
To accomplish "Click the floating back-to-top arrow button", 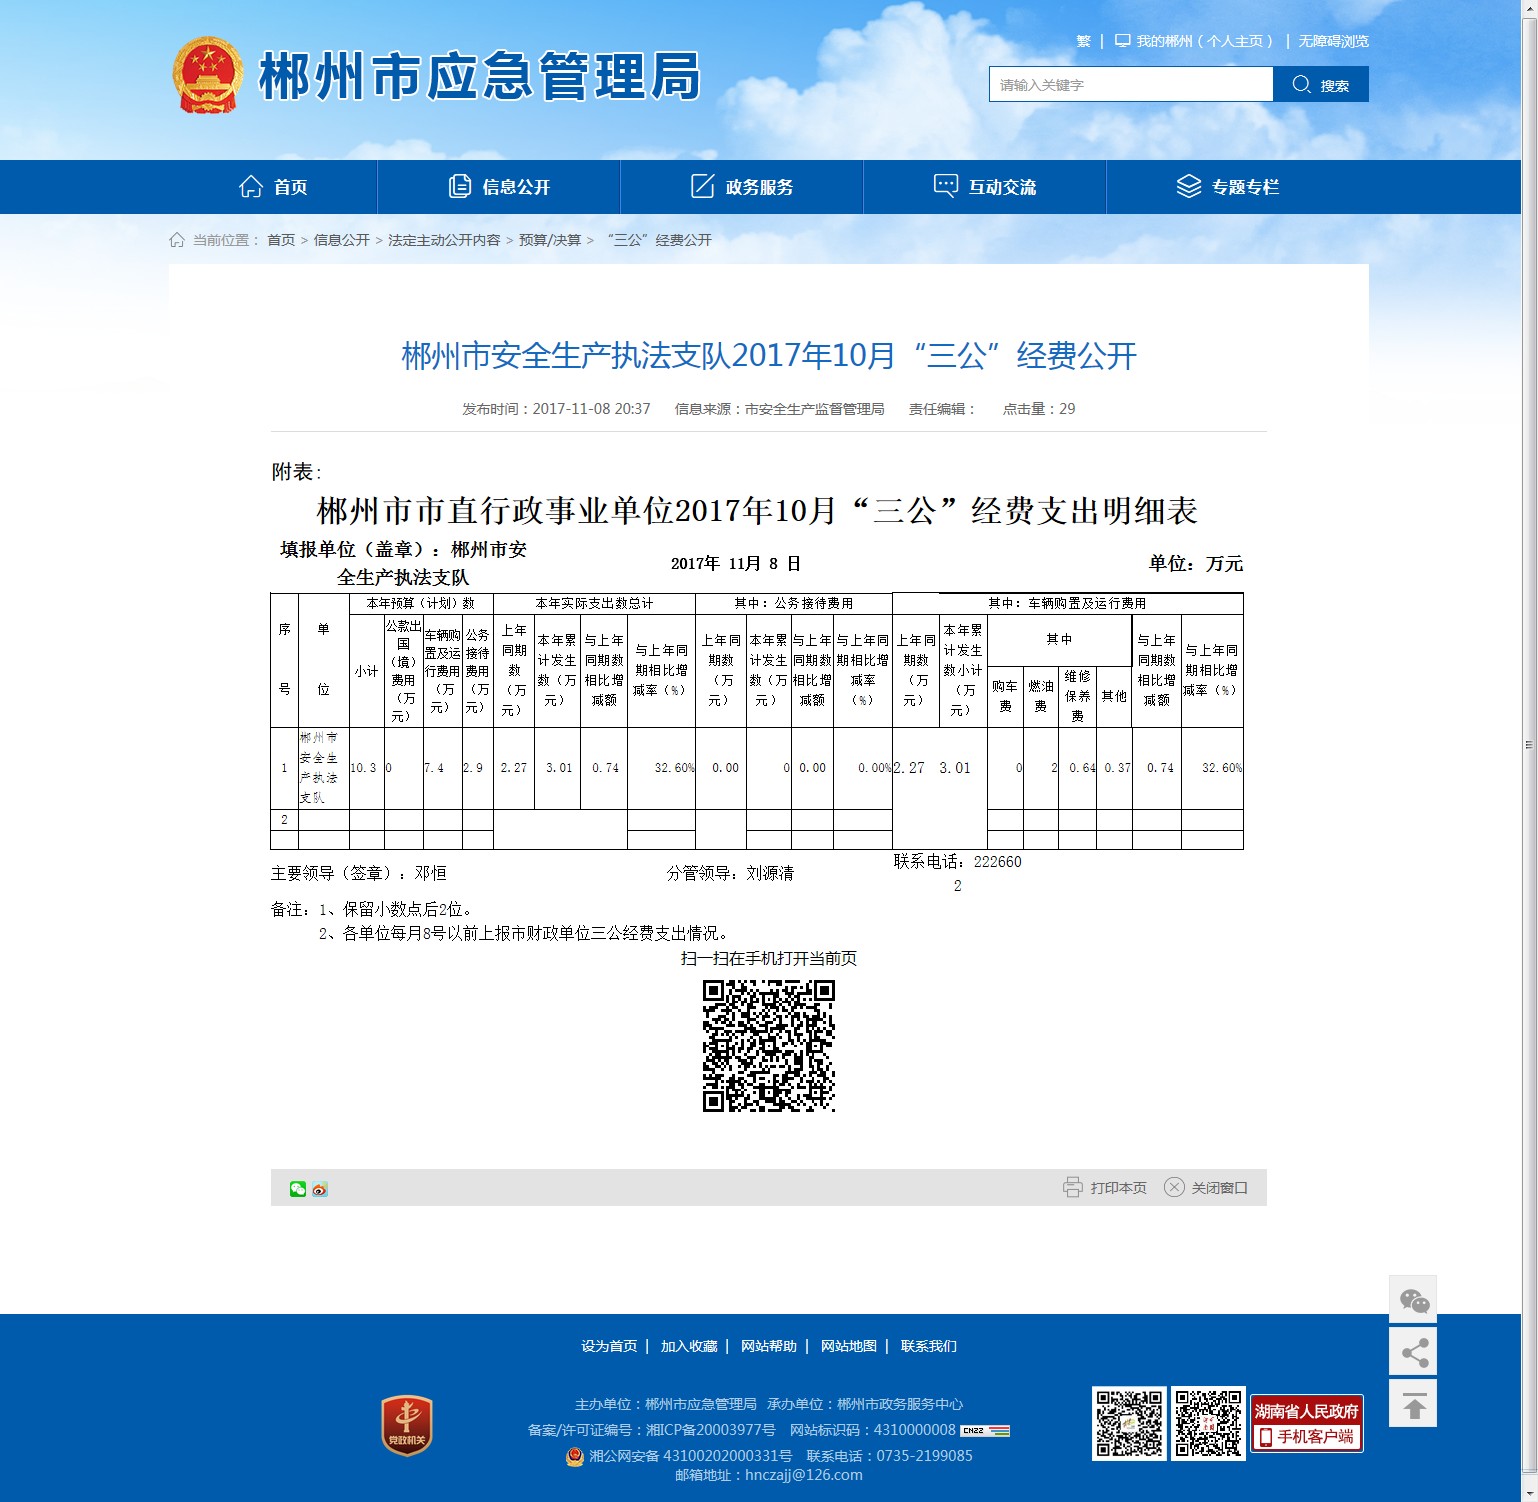I will (x=1413, y=1404).
